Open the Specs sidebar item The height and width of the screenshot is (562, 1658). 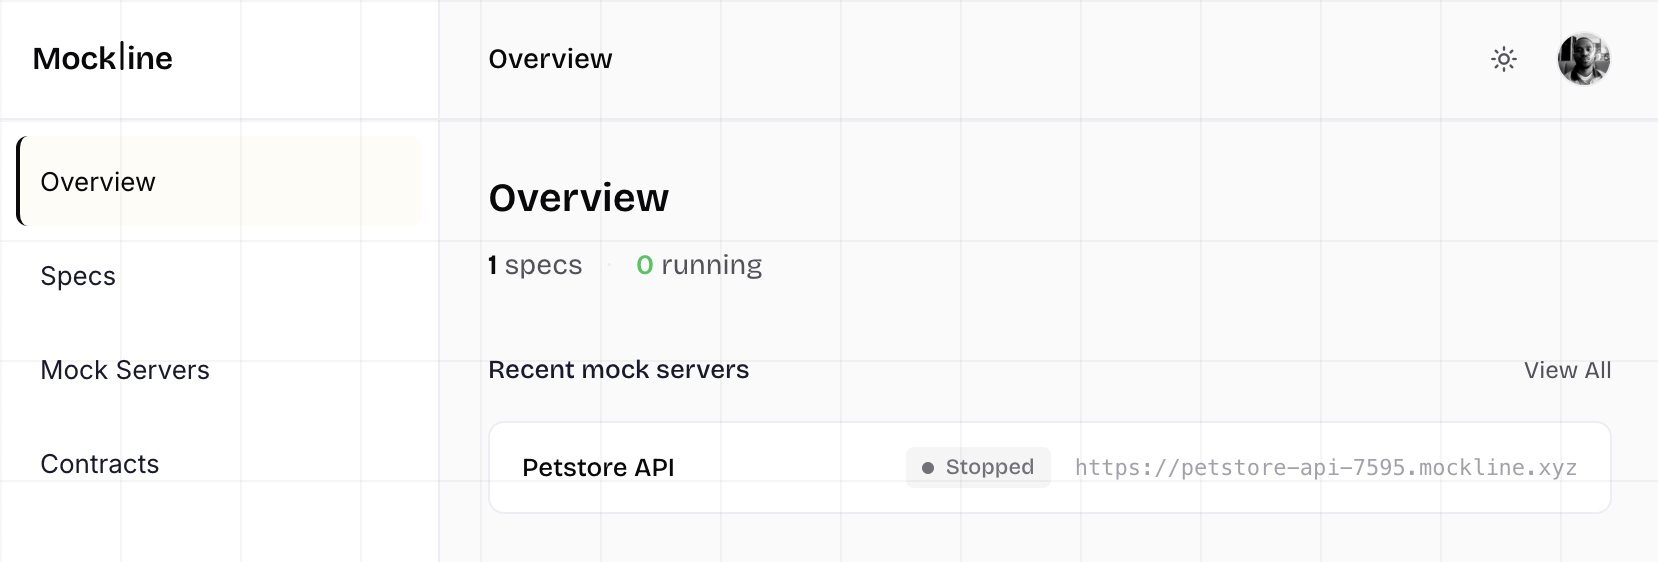219,275
